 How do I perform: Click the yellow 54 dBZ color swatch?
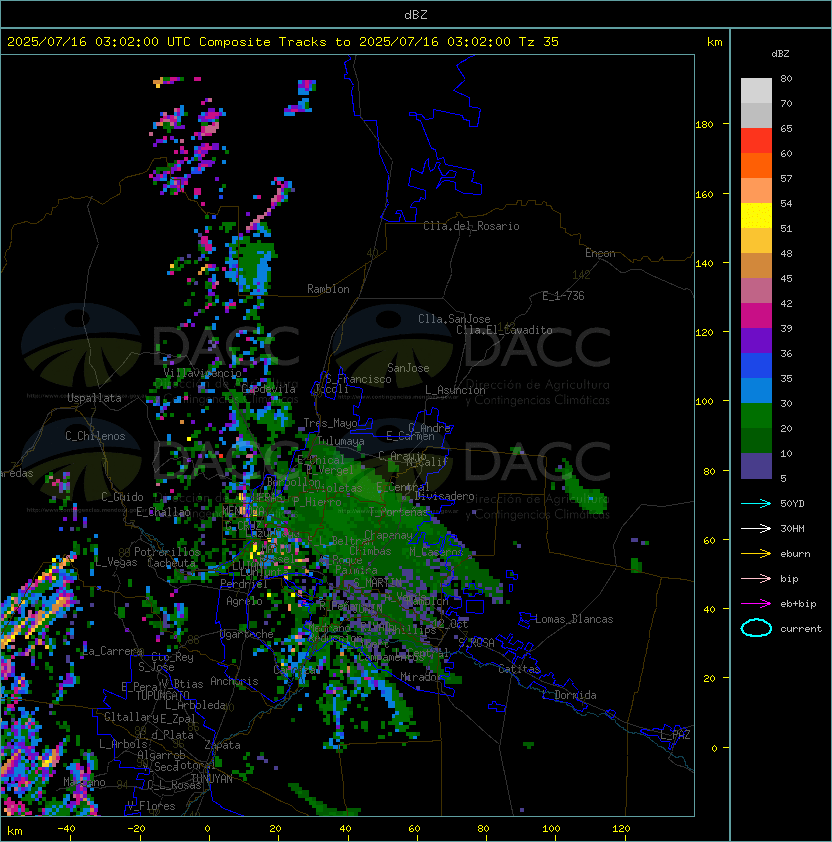pos(756,215)
